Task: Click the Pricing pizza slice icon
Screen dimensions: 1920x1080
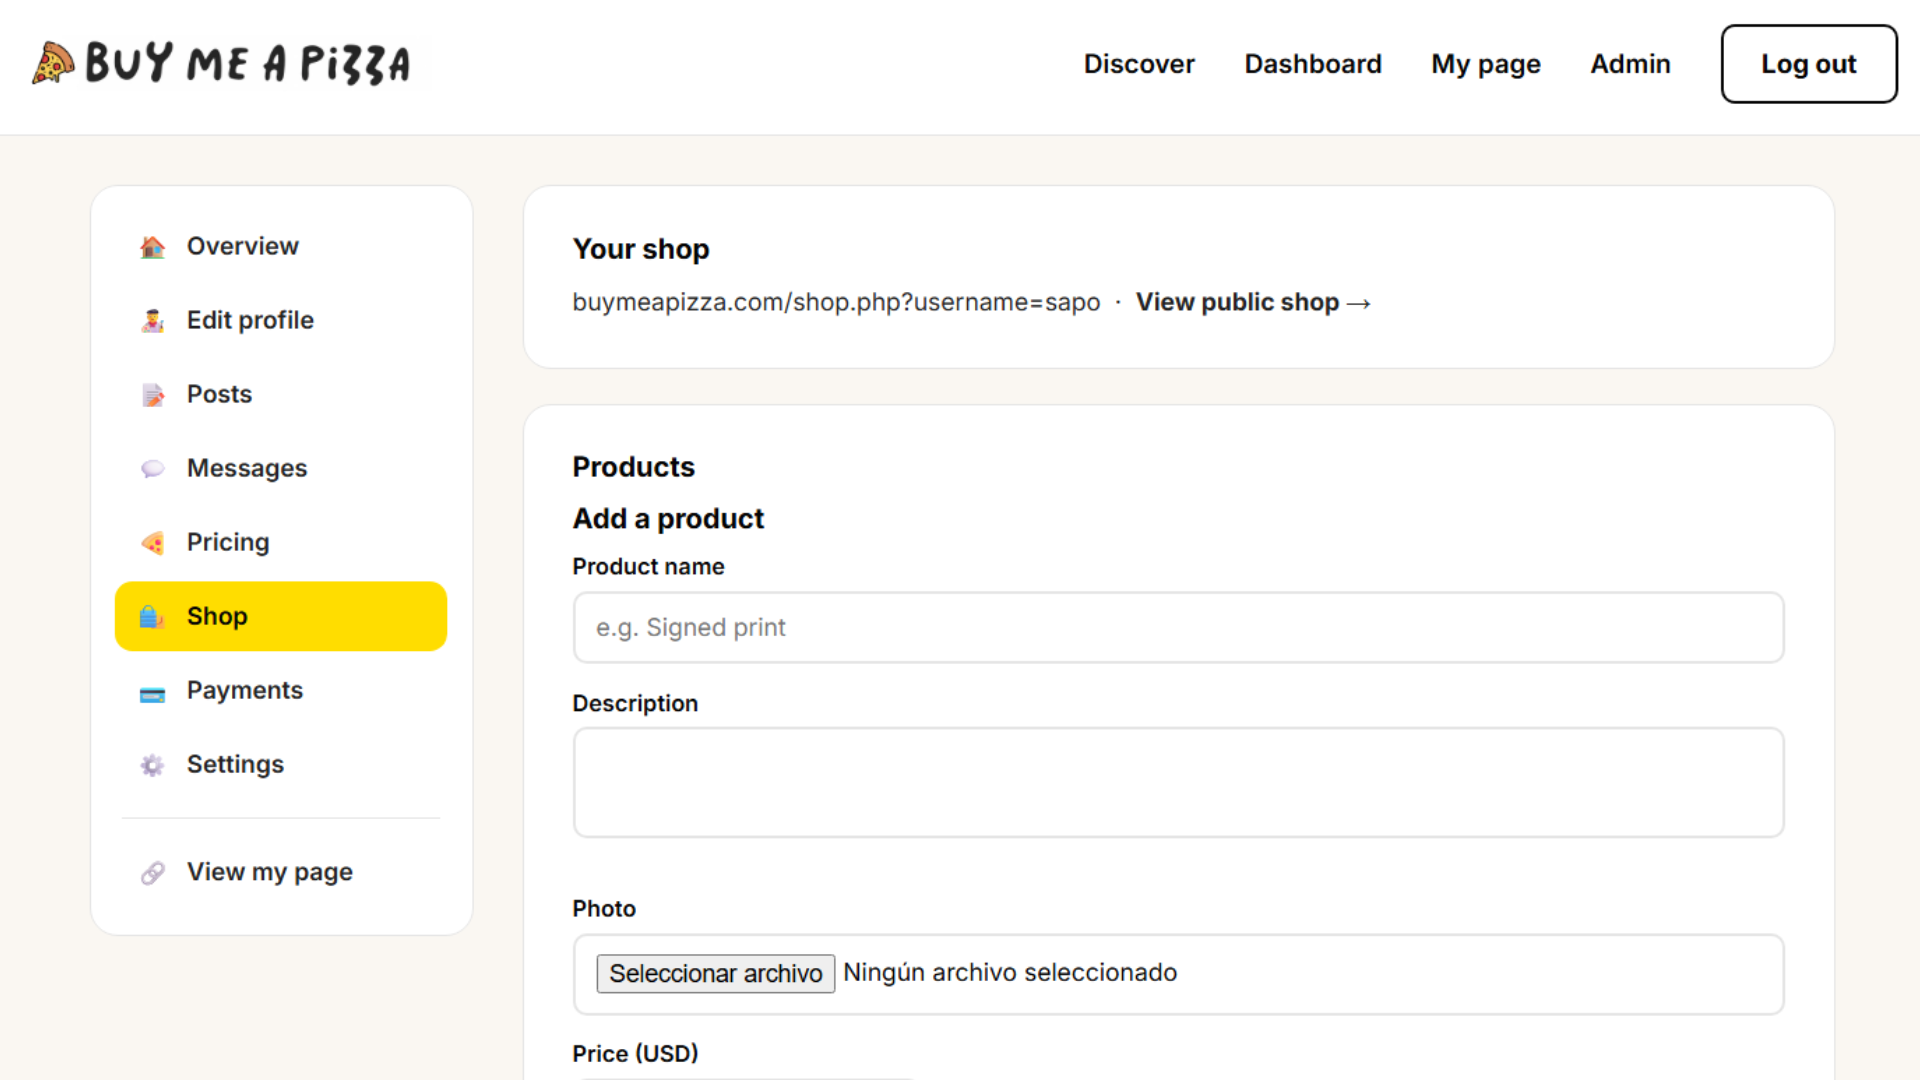Action: click(152, 543)
